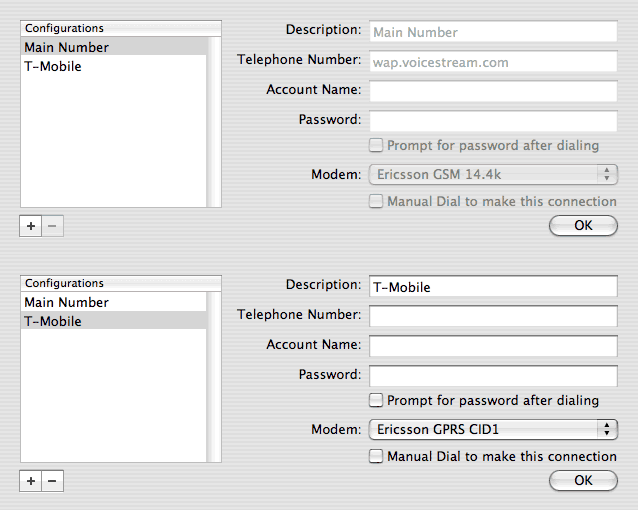Open the Ericsson GSM 14.4k modem dropdown
Screen dimensions: 638x510
pos(493,175)
